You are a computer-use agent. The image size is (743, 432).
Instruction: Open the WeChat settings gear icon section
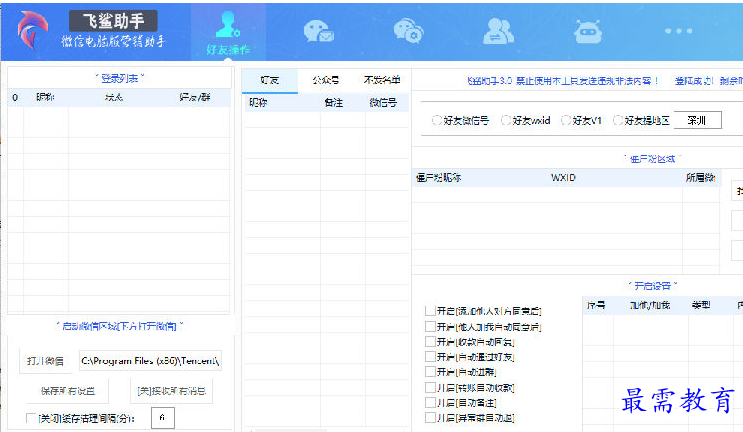408,31
